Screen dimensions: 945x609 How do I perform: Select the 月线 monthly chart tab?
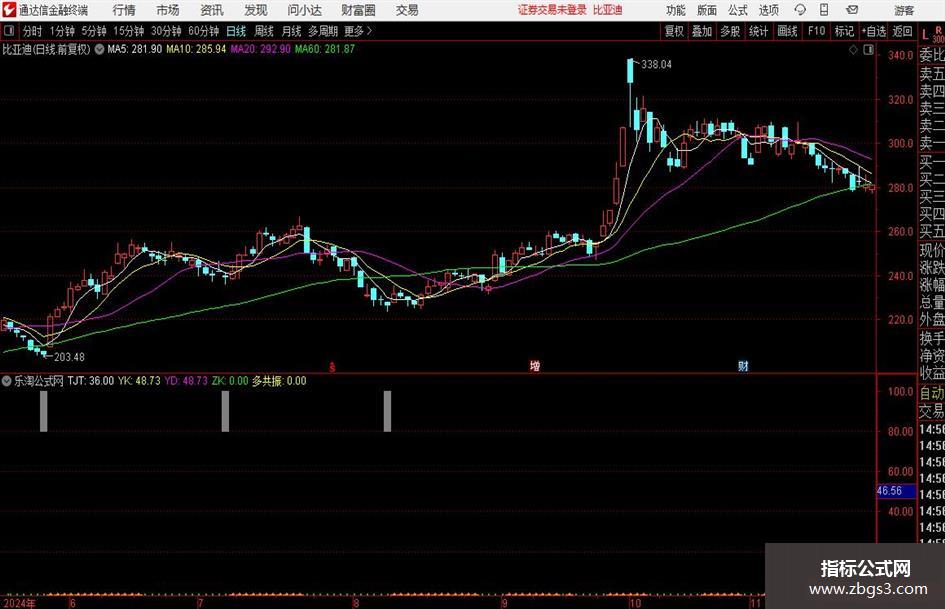[291, 31]
